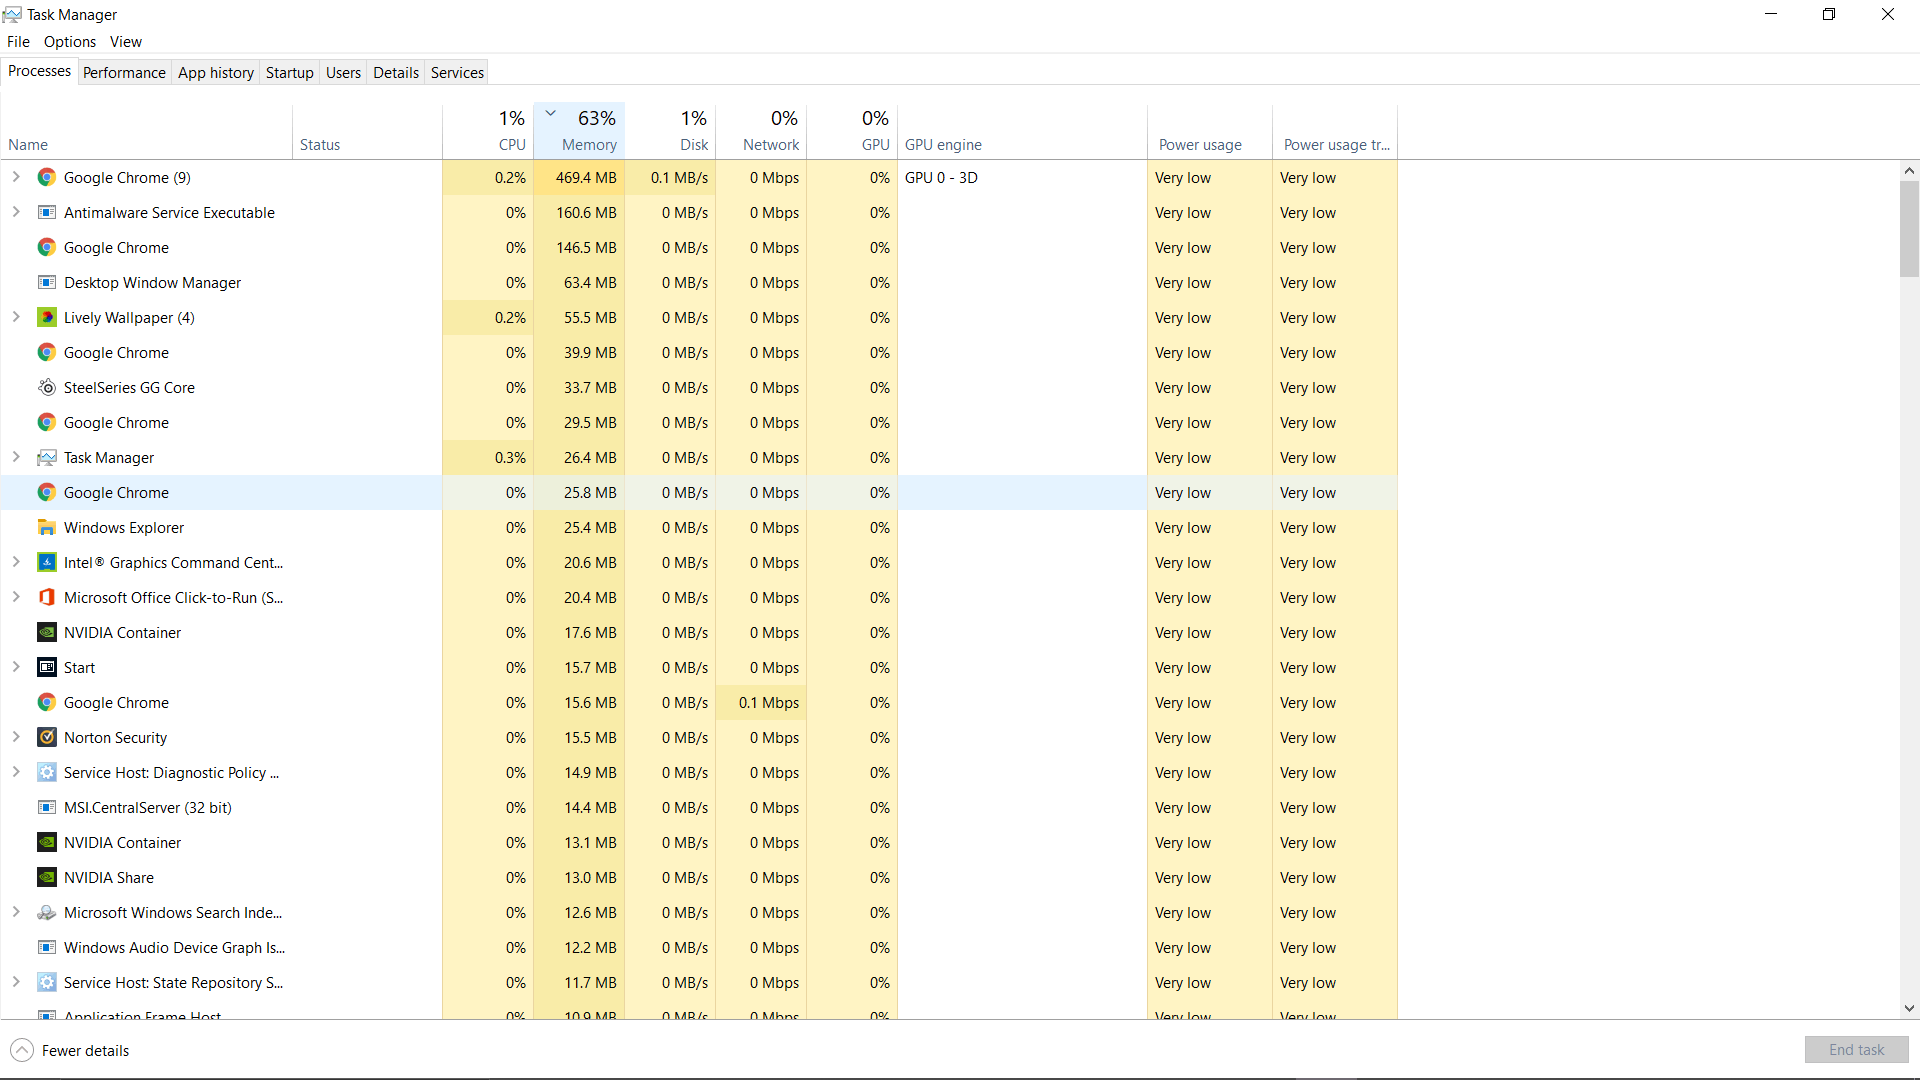
Task: Expand the Google Chrome (9) process group
Action: pyautogui.click(x=16, y=177)
